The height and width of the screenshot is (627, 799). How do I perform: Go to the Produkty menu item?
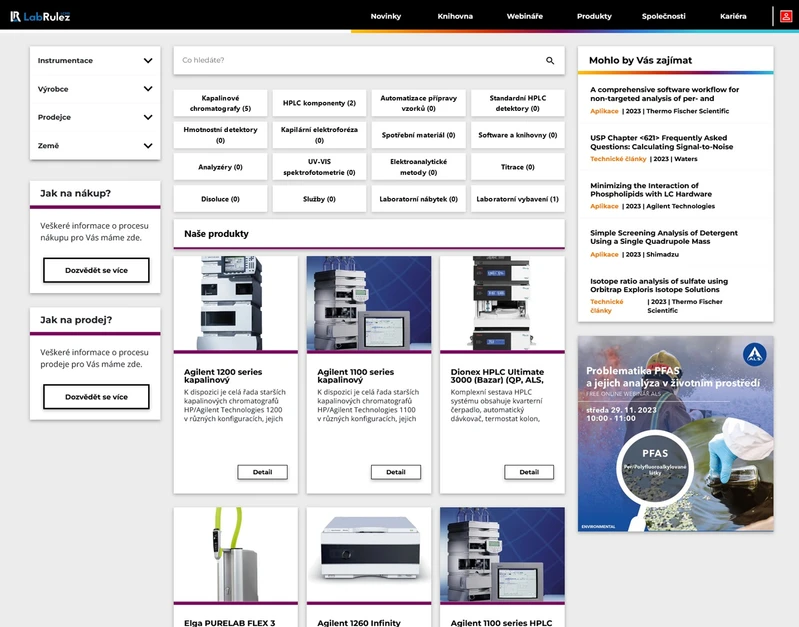pyautogui.click(x=594, y=16)
